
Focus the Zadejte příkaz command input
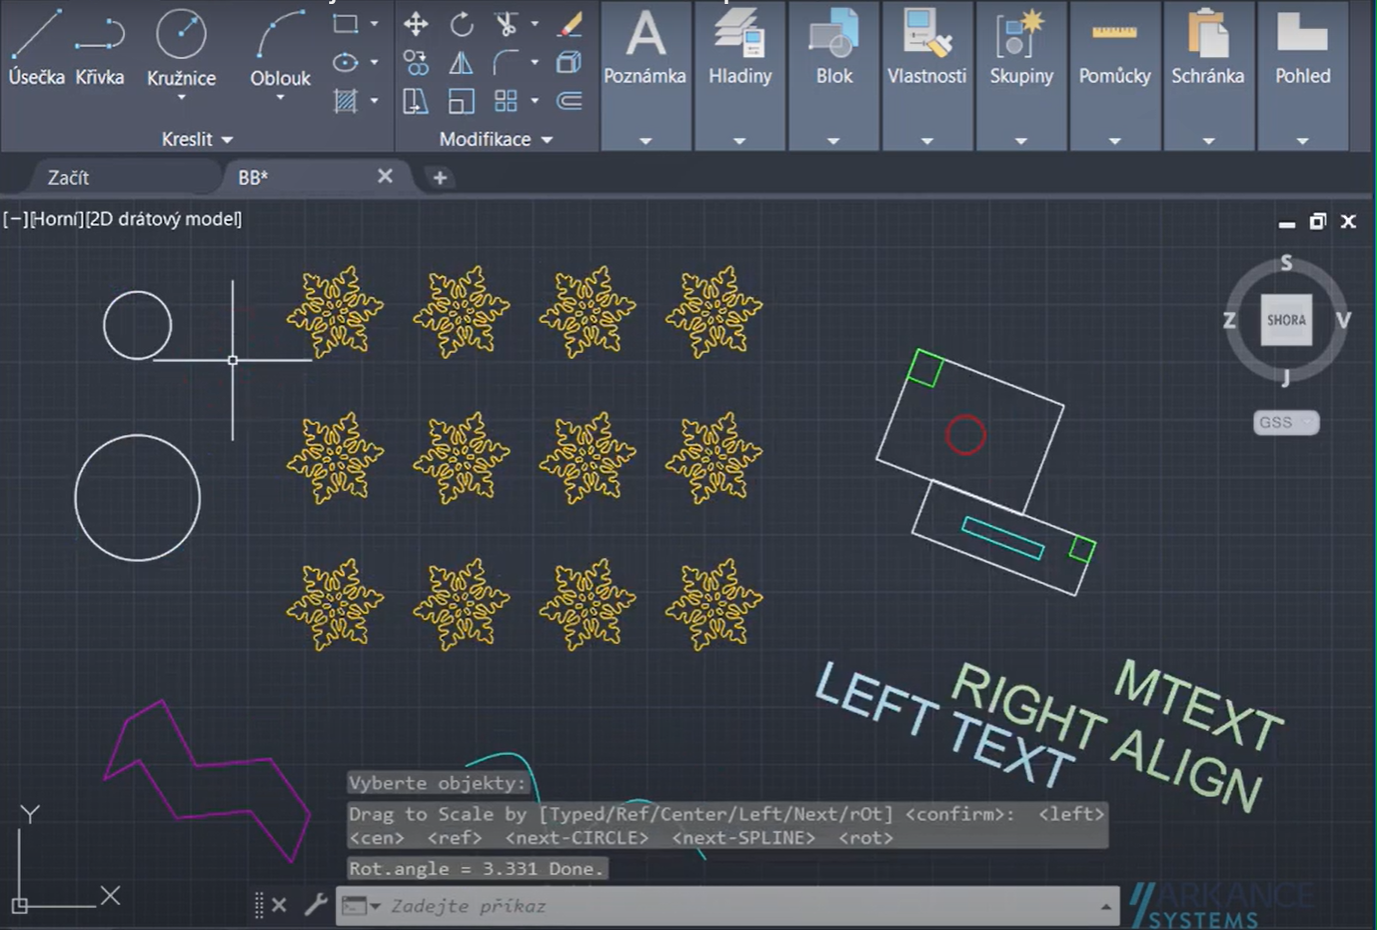pos(740,906)
